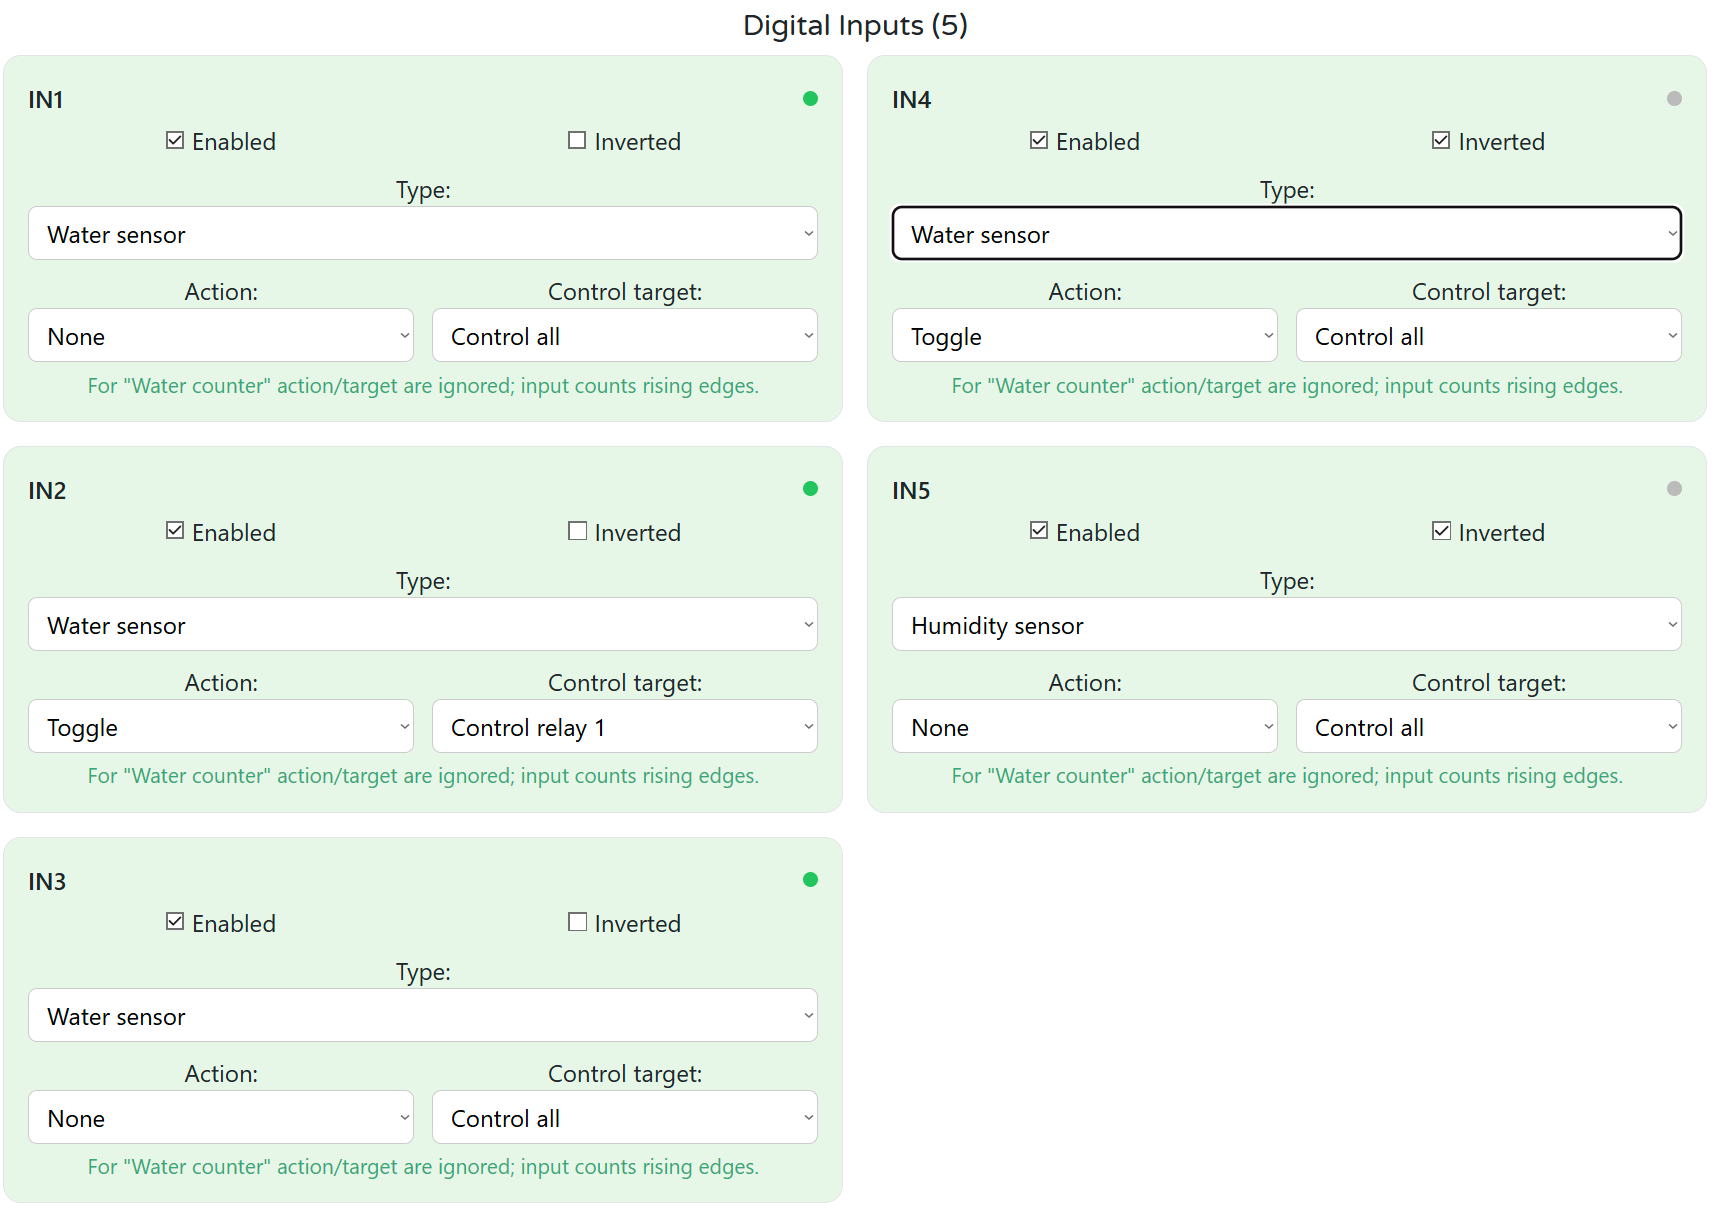Click the Digital Inputs heading
The image size is (1717, 1211).
pyautogui.click(x=855, y=25)
